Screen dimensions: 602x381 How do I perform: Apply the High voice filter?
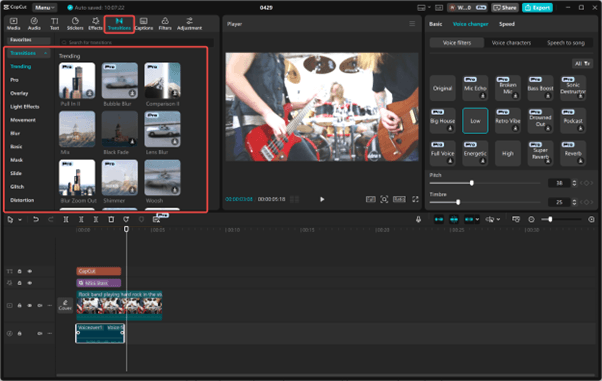click(x=508, y=153)
